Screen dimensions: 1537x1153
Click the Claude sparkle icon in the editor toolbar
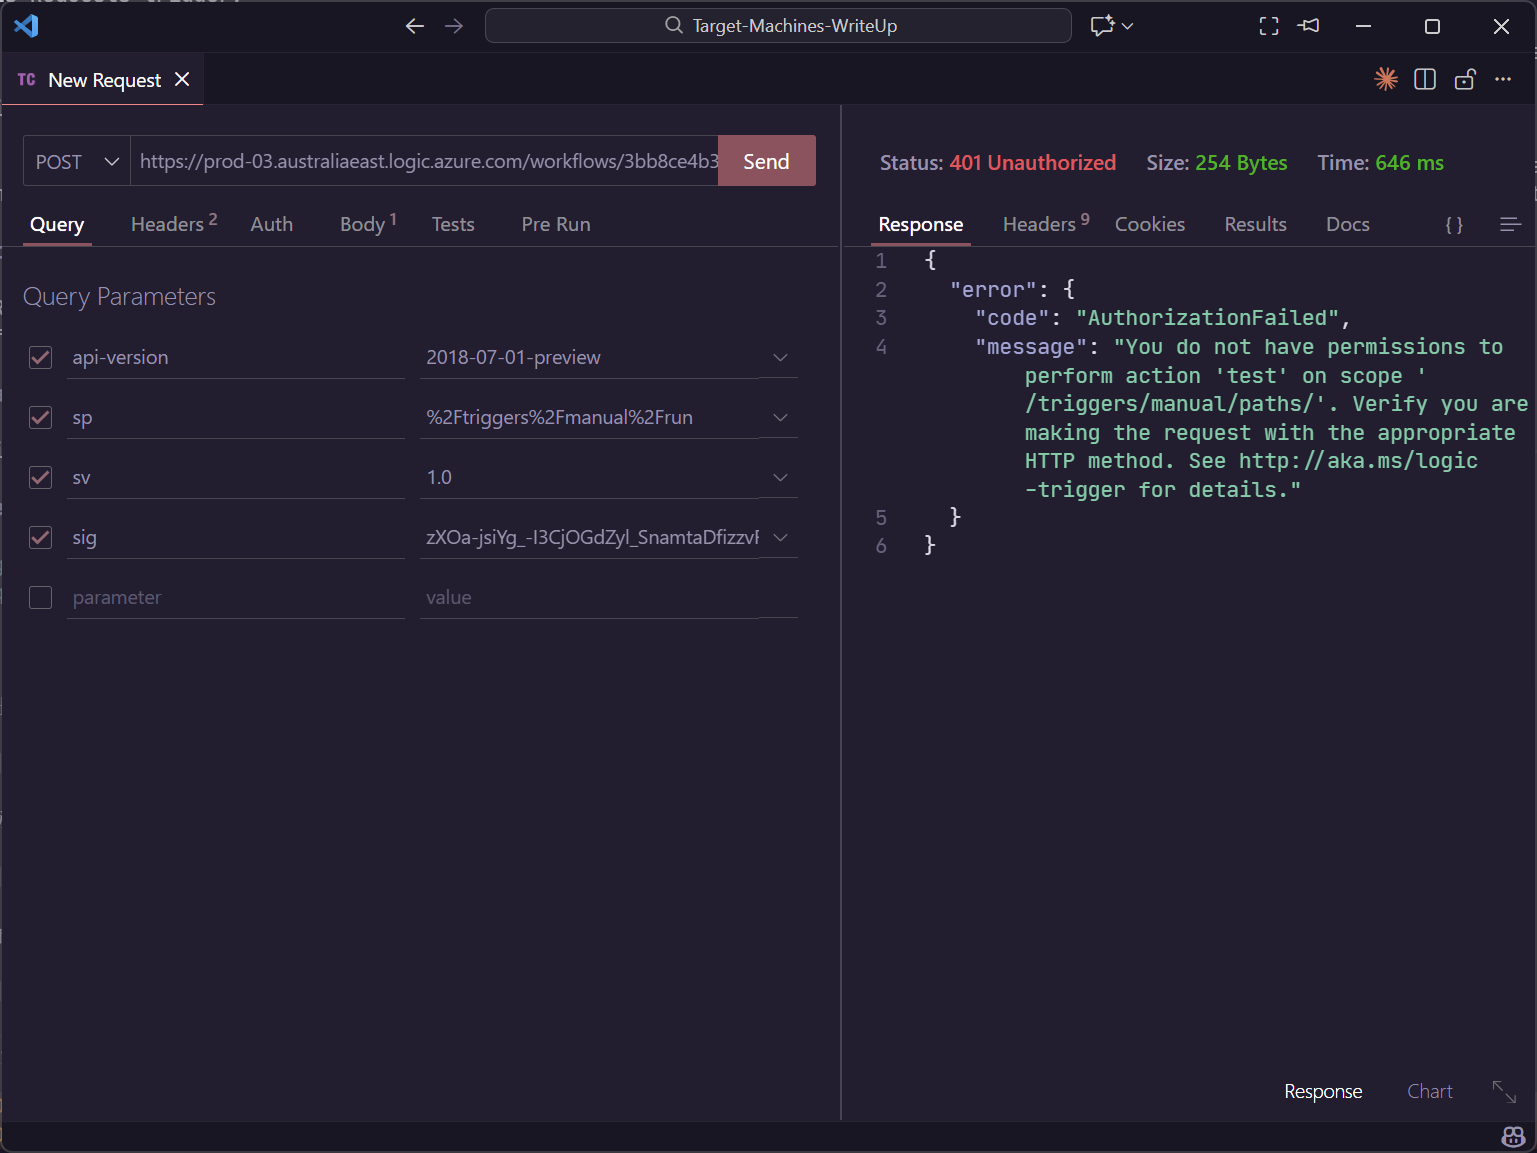1385,79
